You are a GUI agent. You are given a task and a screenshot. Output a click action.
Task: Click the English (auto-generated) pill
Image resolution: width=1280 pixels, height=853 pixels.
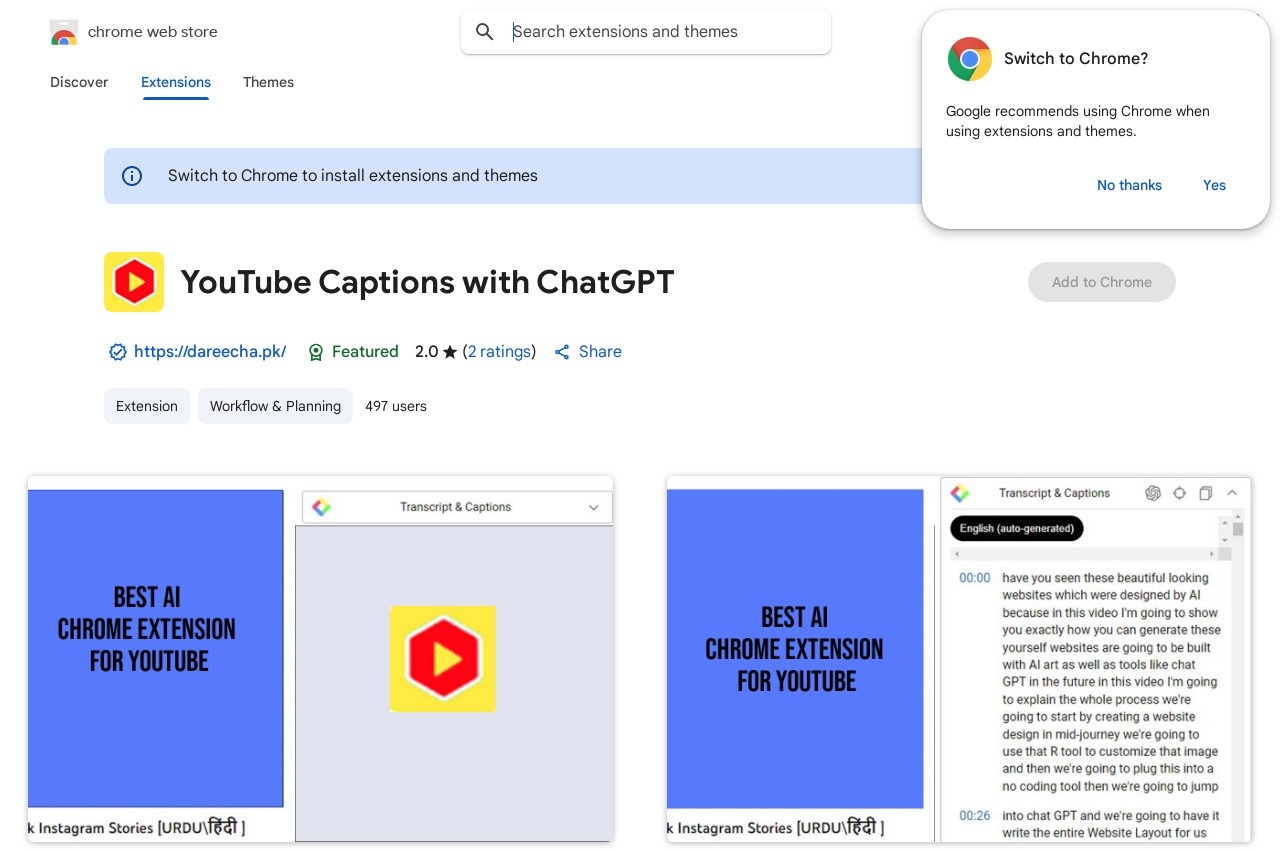1017,528
